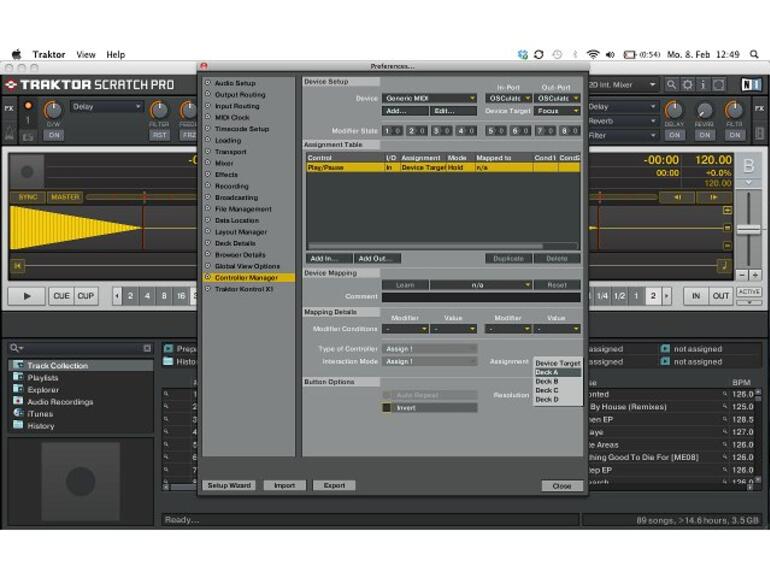Click the Comment input field
Image resolution: width=770 pixels, height=578 pixels.
pyautogui.click(x=480, y=297)
